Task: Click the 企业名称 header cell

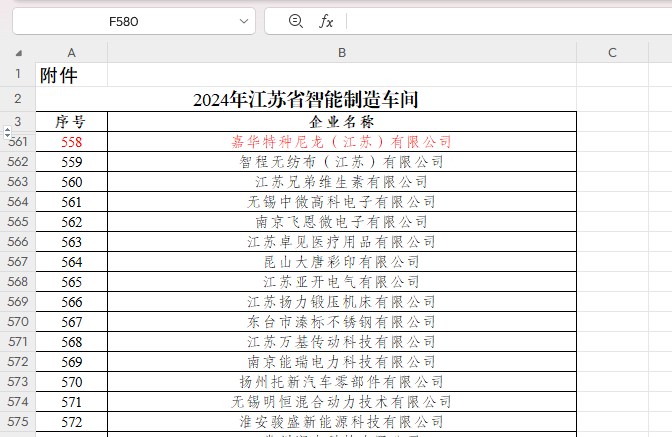Action: click(342, 122)
